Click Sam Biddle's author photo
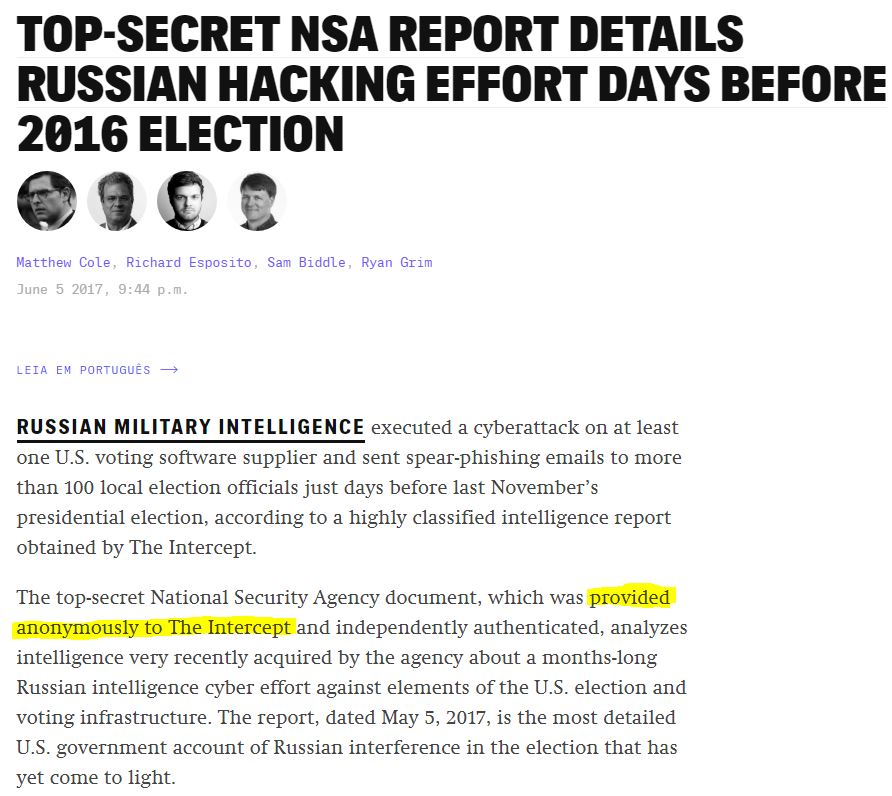The width and height of the screenshot is (892, 796). [187, 201]
